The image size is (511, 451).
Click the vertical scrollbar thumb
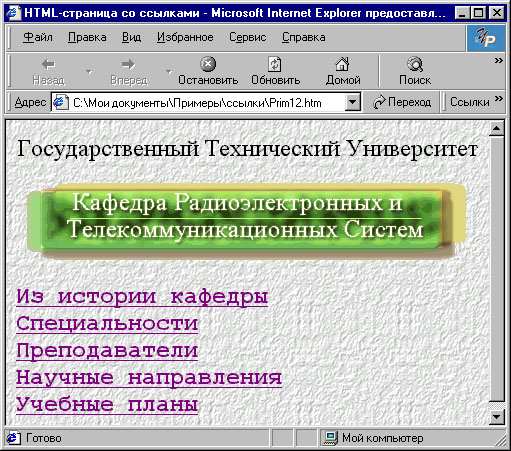tap(497, 269)
